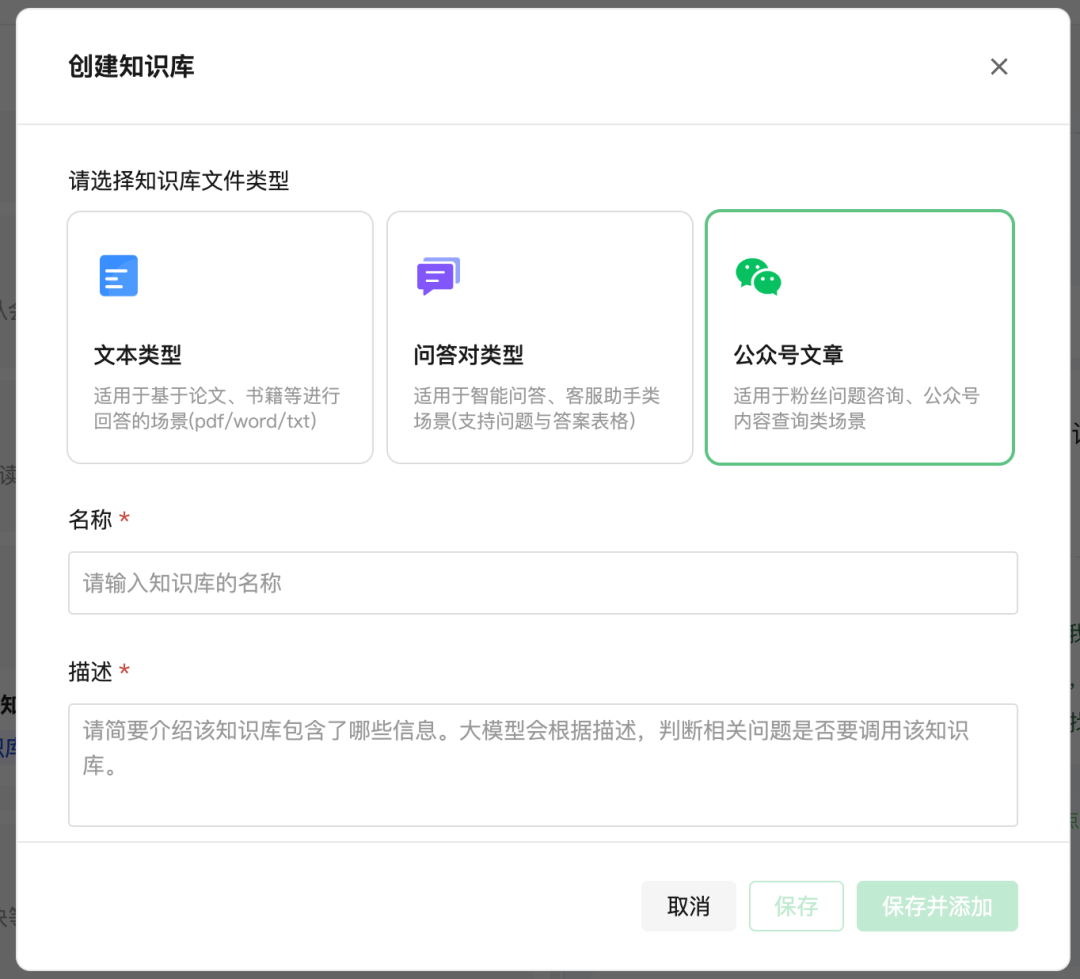Focus the knowledge base 描述 textarea
The height and width of the screenshot is (979, 1080).
tap(542, 765)
